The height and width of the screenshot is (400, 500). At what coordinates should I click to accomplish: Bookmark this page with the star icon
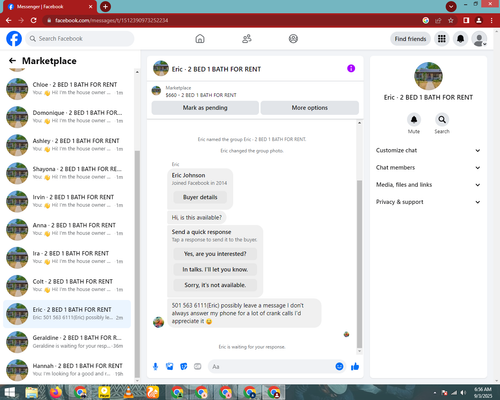pyautogui.click(x=451, y=20)
